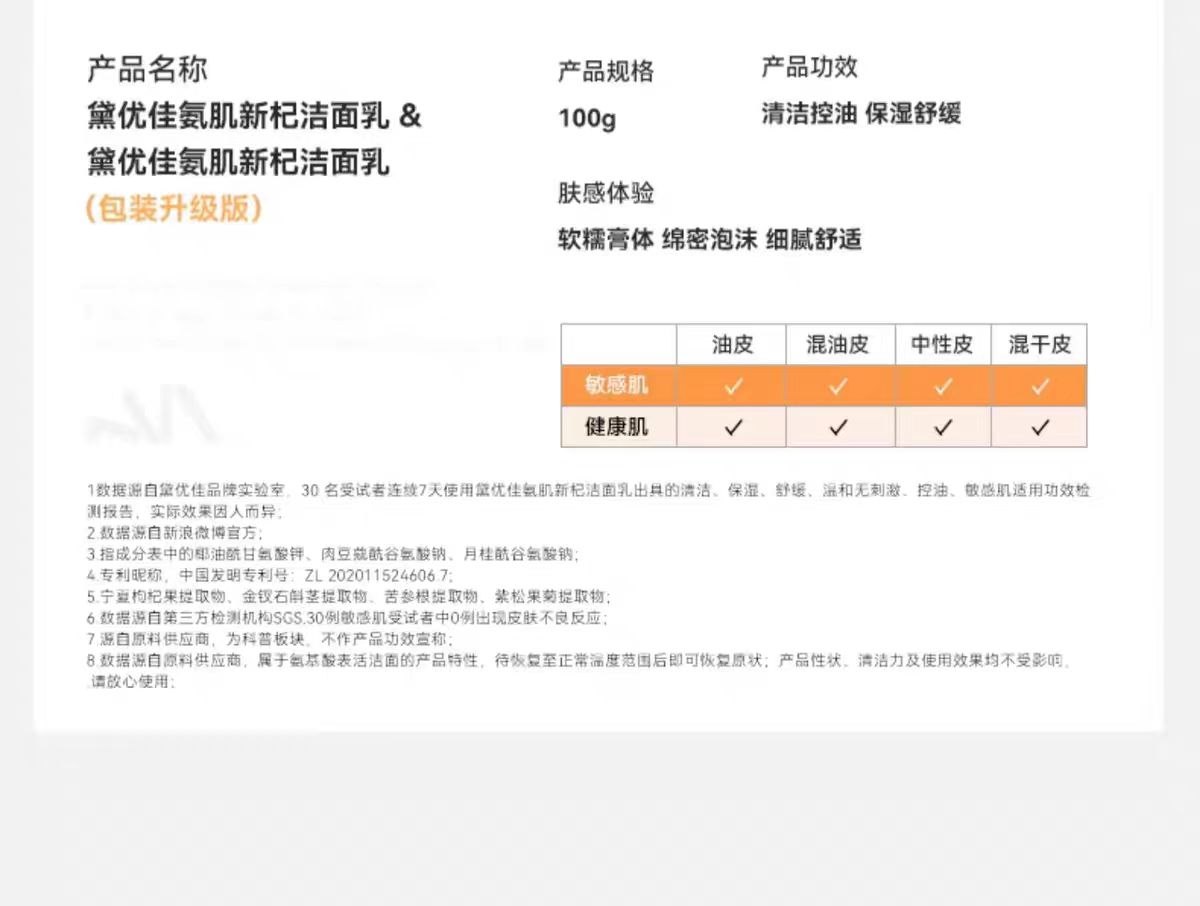Click the 混油皮 table column header
The image size is (1200, 906).
[x=838, y=345]
